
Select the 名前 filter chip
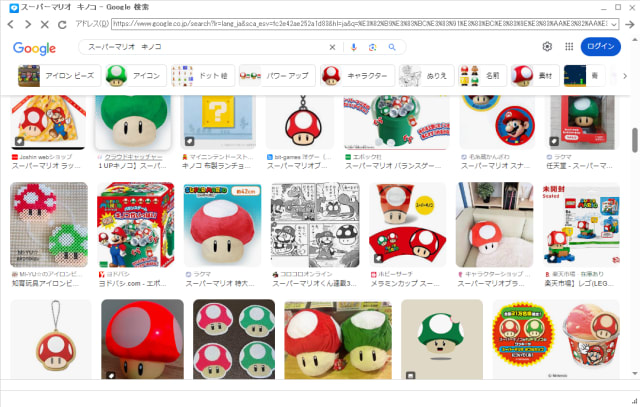(x=482, y=76)
